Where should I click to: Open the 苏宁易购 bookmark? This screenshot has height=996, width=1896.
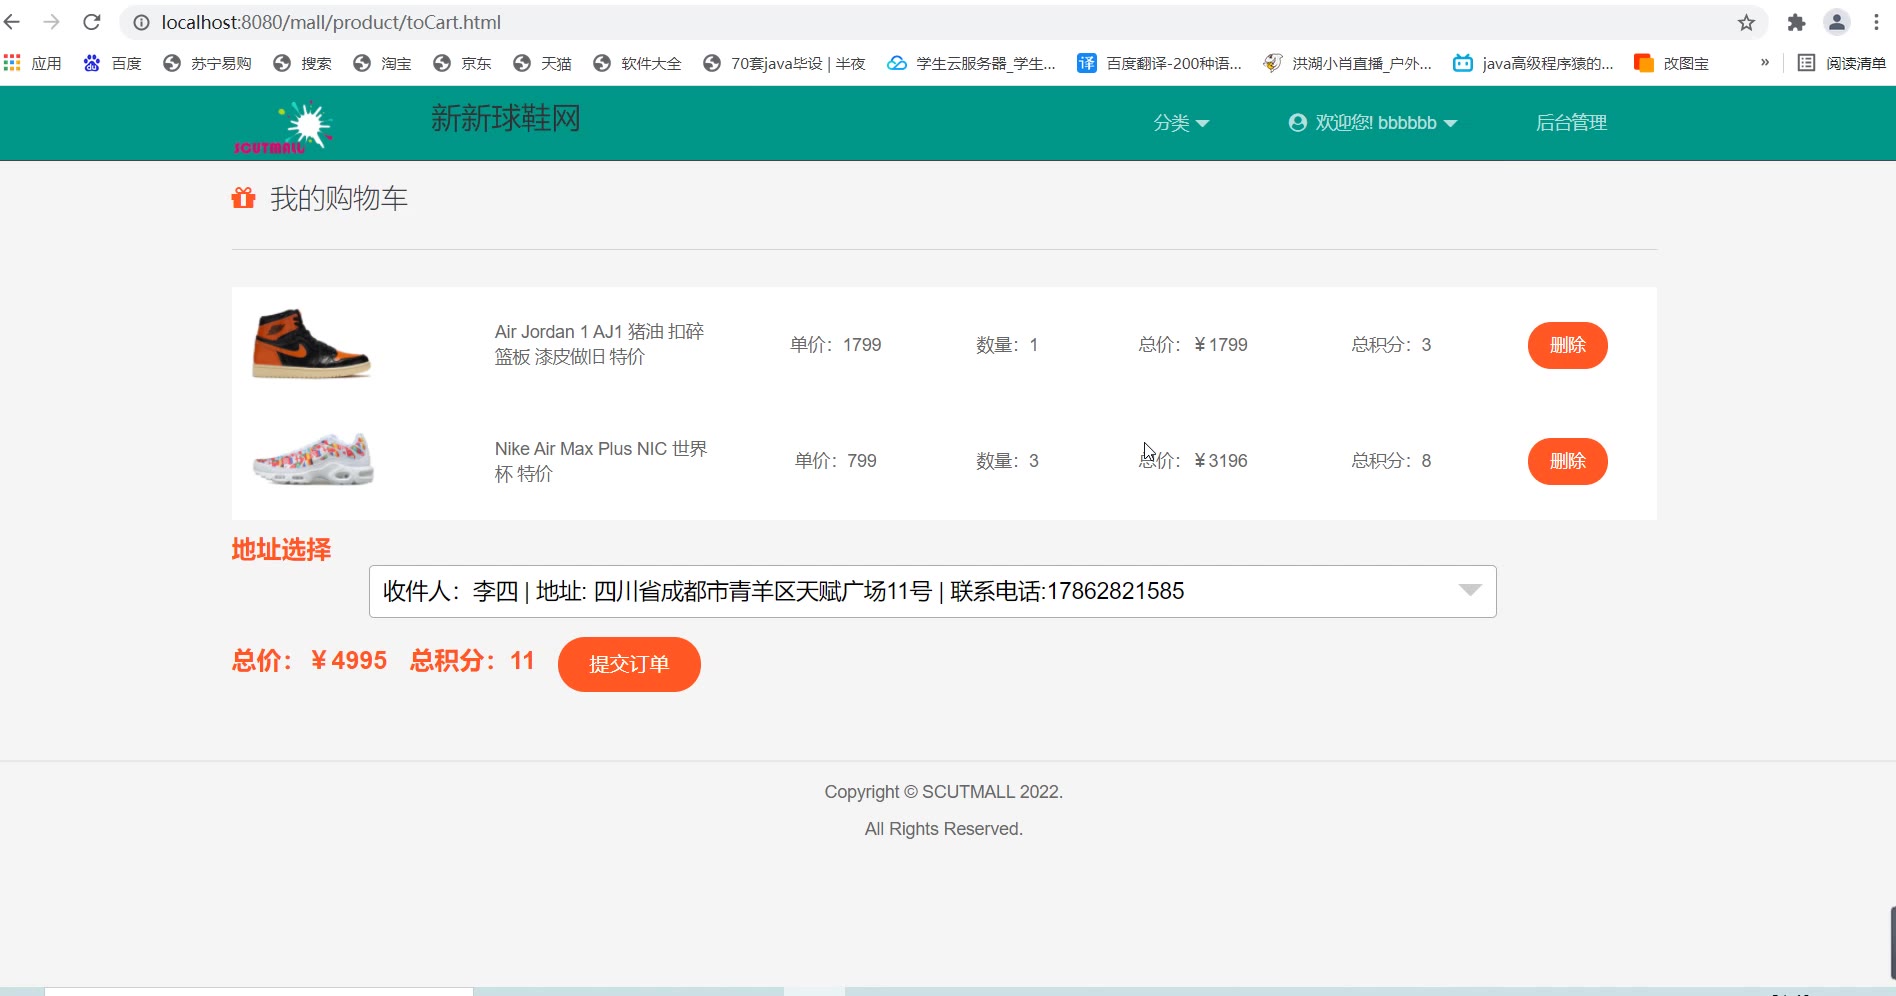tap(207, 63)
